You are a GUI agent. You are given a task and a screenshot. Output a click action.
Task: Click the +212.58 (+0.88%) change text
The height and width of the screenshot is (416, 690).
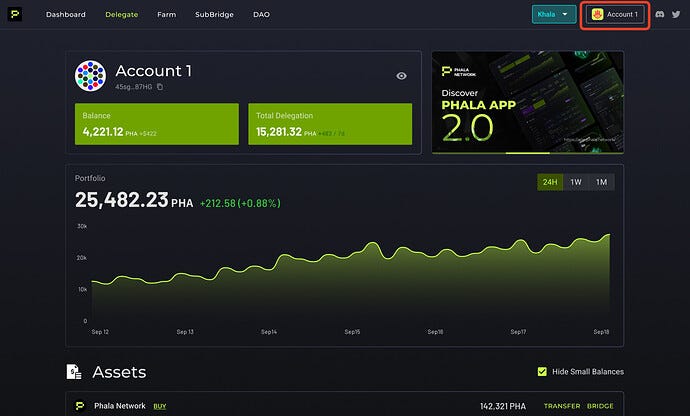[240, 203]
